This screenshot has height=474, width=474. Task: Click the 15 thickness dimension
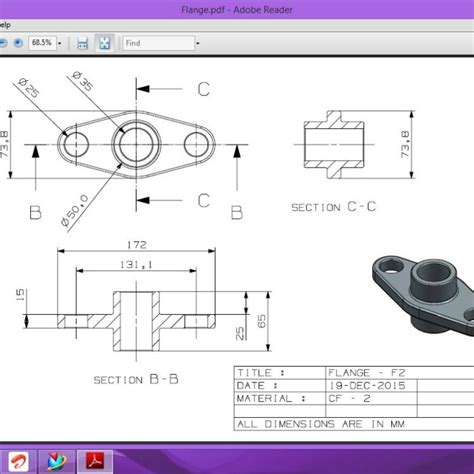[x=20, y=295]
